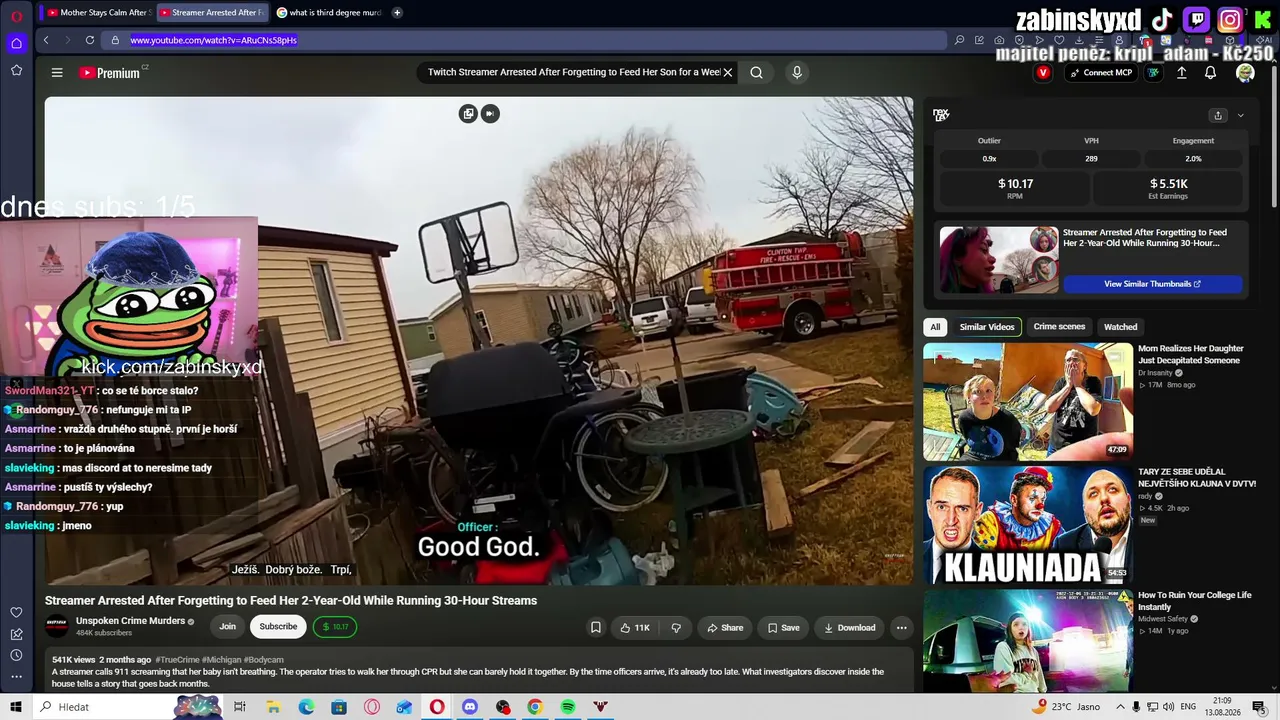
Task: Focus the YouTube search field
Action: click(x=573, y=72)
